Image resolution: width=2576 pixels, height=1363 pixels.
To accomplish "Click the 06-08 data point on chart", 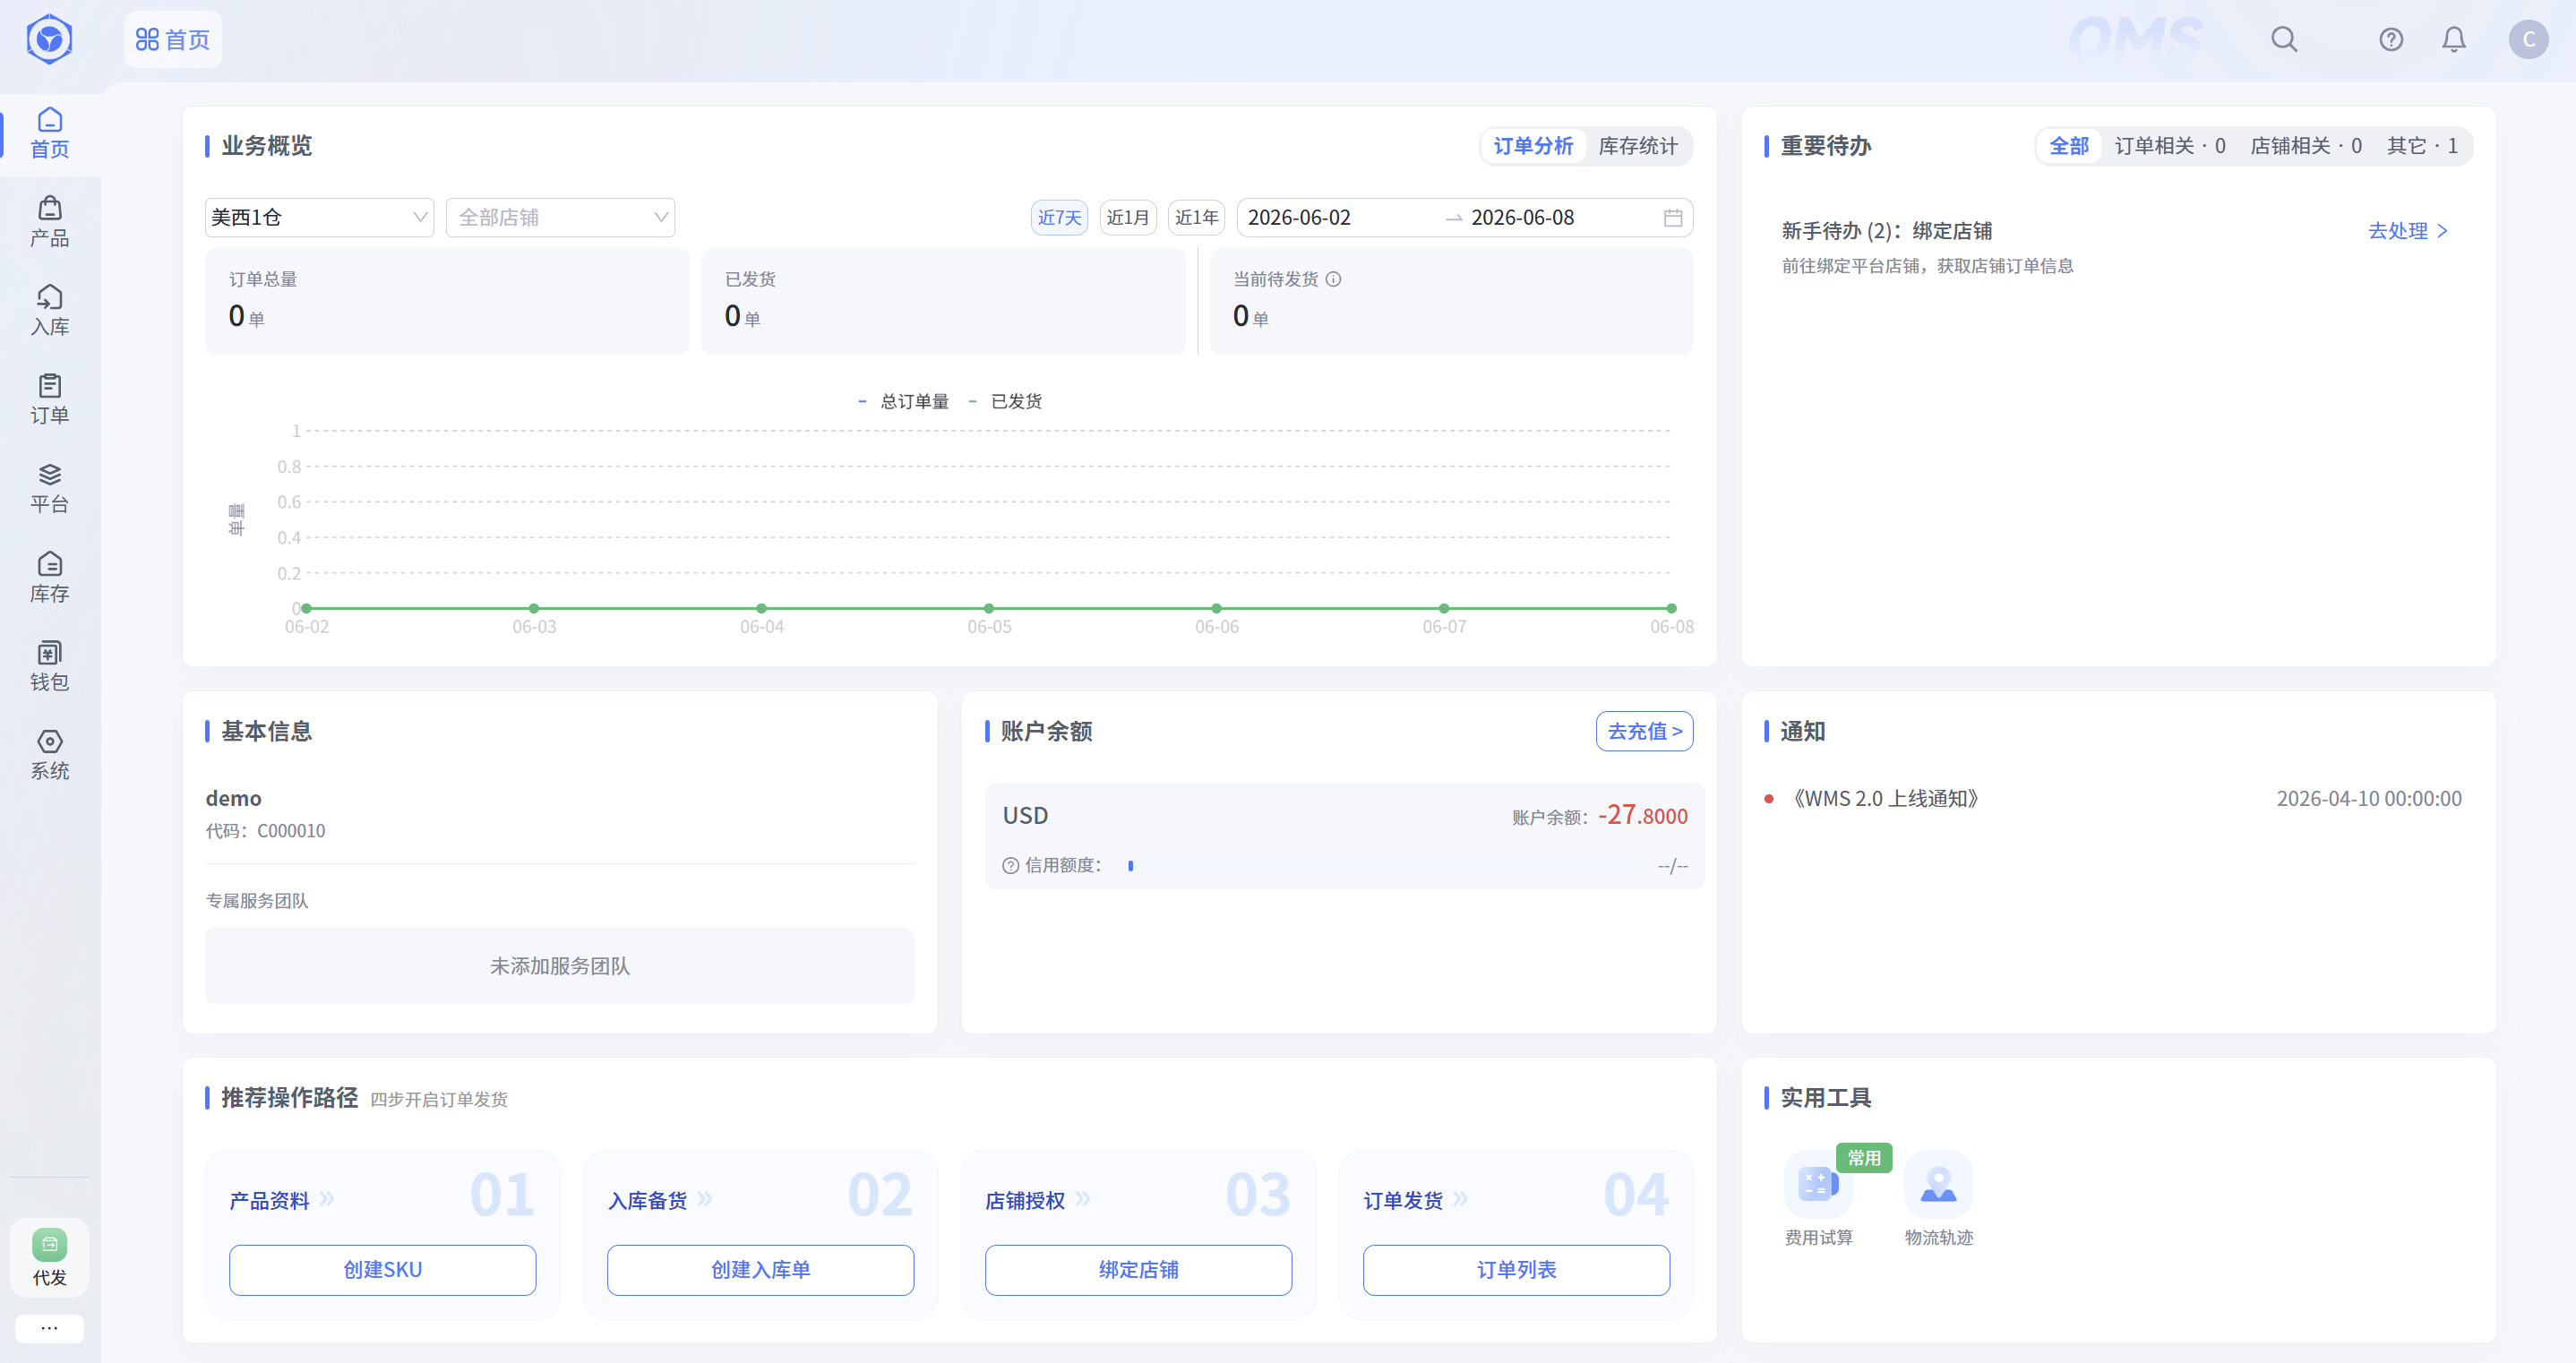I will click(1671, 608).
